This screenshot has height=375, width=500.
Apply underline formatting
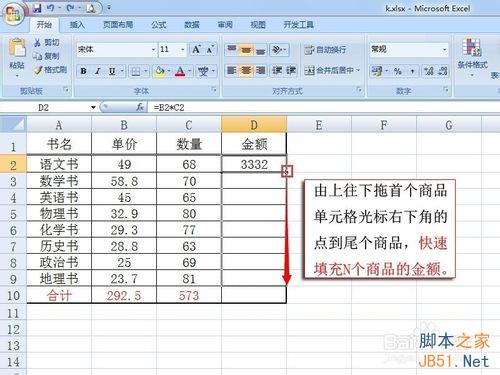(x=112, y=71)
